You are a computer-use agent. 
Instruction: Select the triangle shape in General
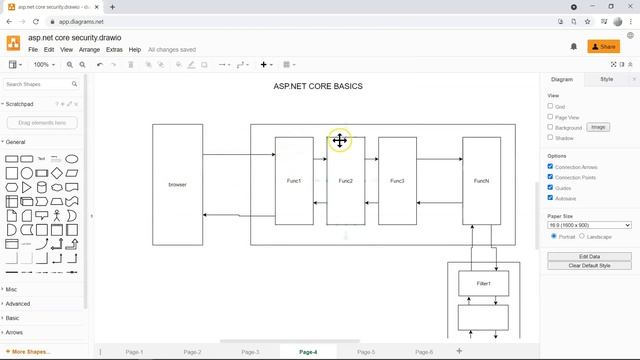(x=27, y=187)
